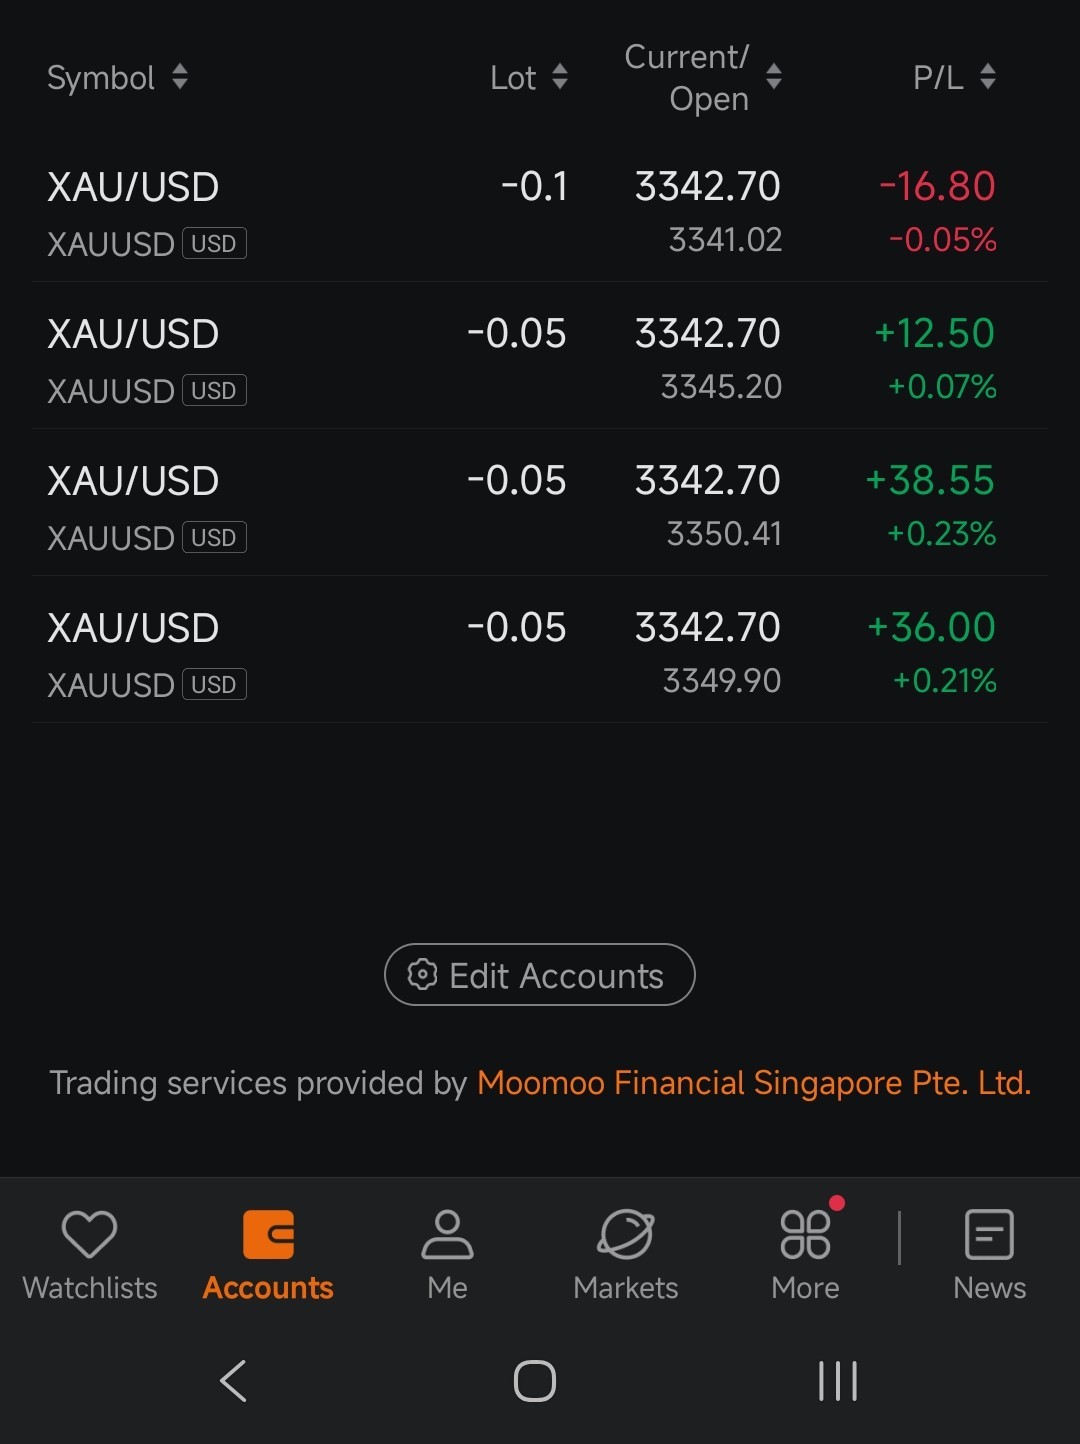Sort positions by Symbol column

117,77
